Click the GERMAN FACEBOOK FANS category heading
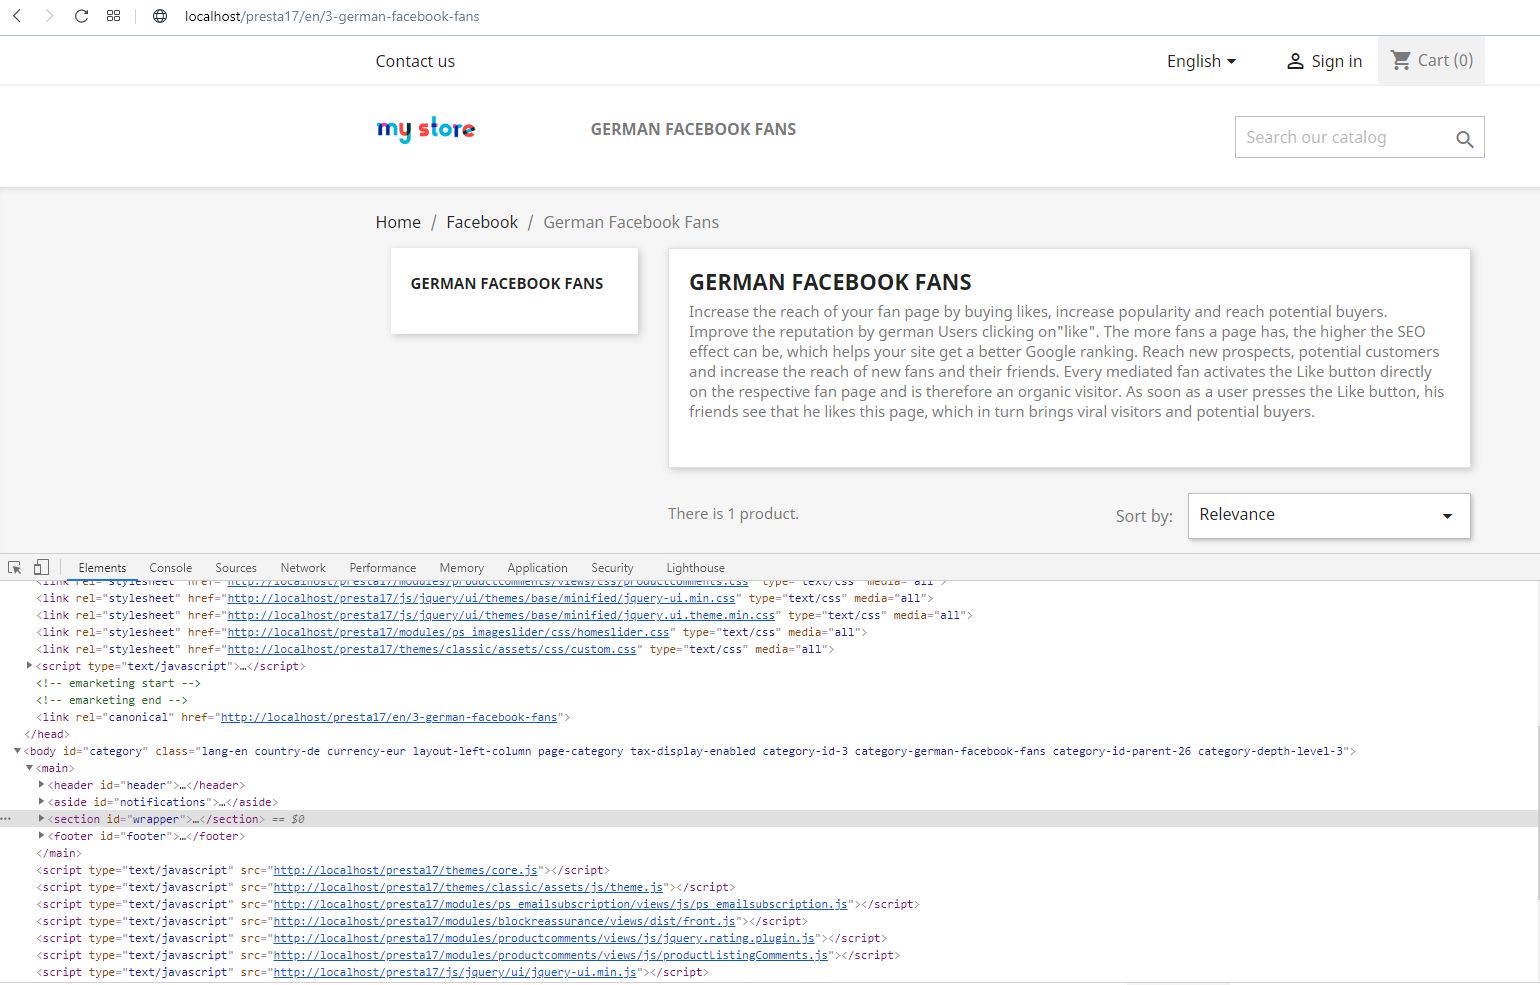The height and width of the screenshot is (985, 1540). click(830, 282)
